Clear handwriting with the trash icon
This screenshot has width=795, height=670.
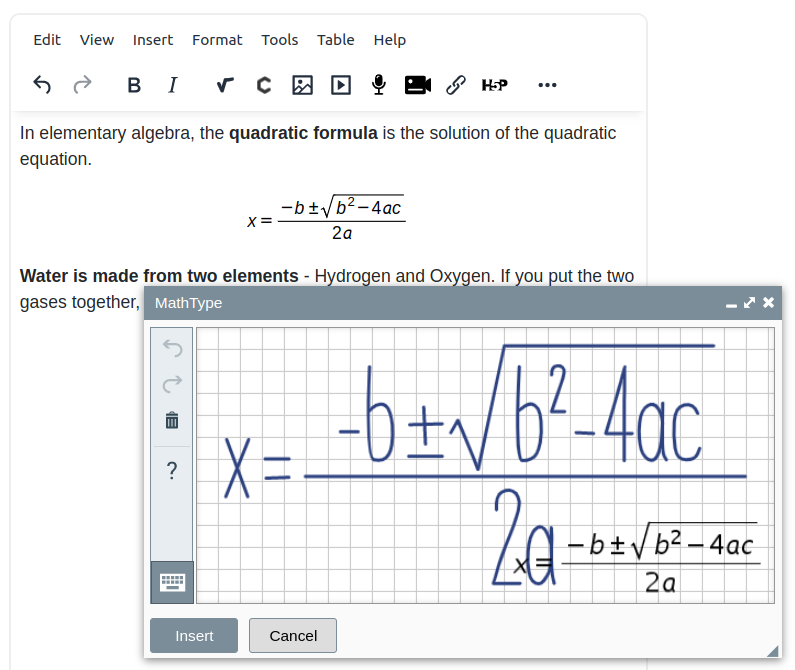pos(172,420)
